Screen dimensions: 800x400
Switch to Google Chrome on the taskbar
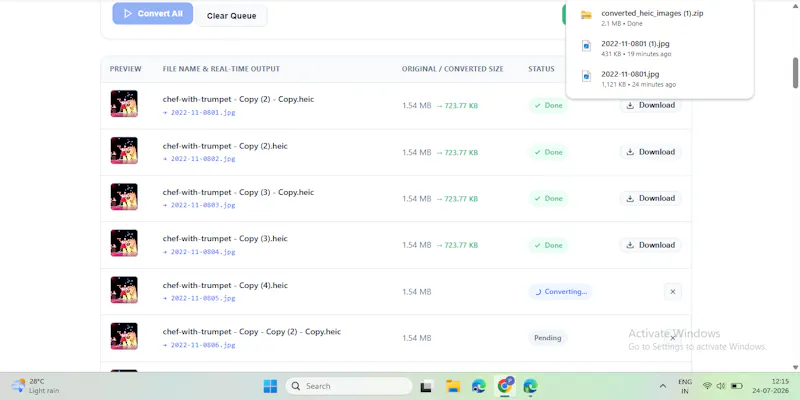click(x=505, y=386)
